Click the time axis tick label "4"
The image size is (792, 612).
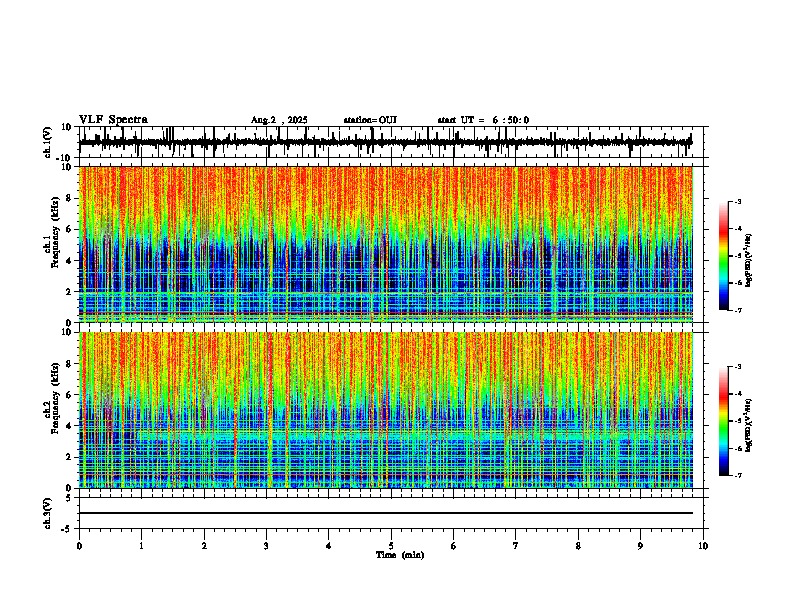point(329,546)
